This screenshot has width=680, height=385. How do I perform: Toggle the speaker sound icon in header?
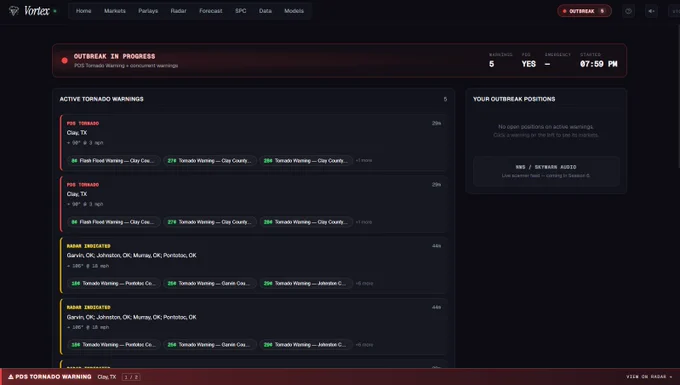(x=651, y=11)
